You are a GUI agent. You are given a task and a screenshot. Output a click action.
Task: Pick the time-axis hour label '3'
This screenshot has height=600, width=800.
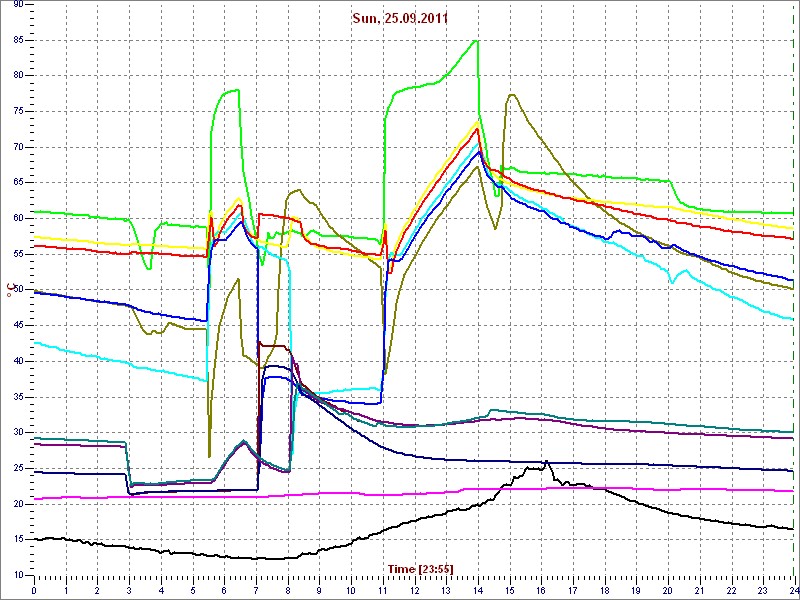point(130,590)
